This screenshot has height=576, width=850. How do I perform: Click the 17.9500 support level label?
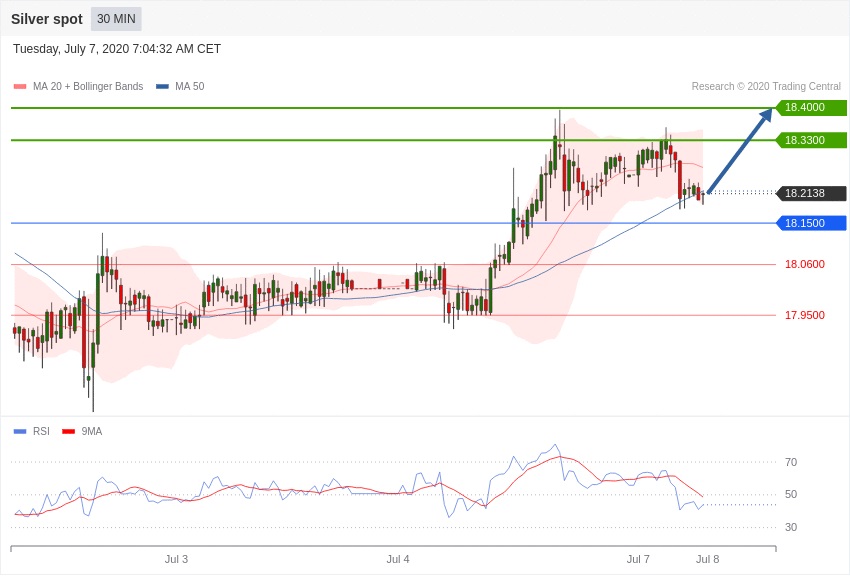click(804, 315)
